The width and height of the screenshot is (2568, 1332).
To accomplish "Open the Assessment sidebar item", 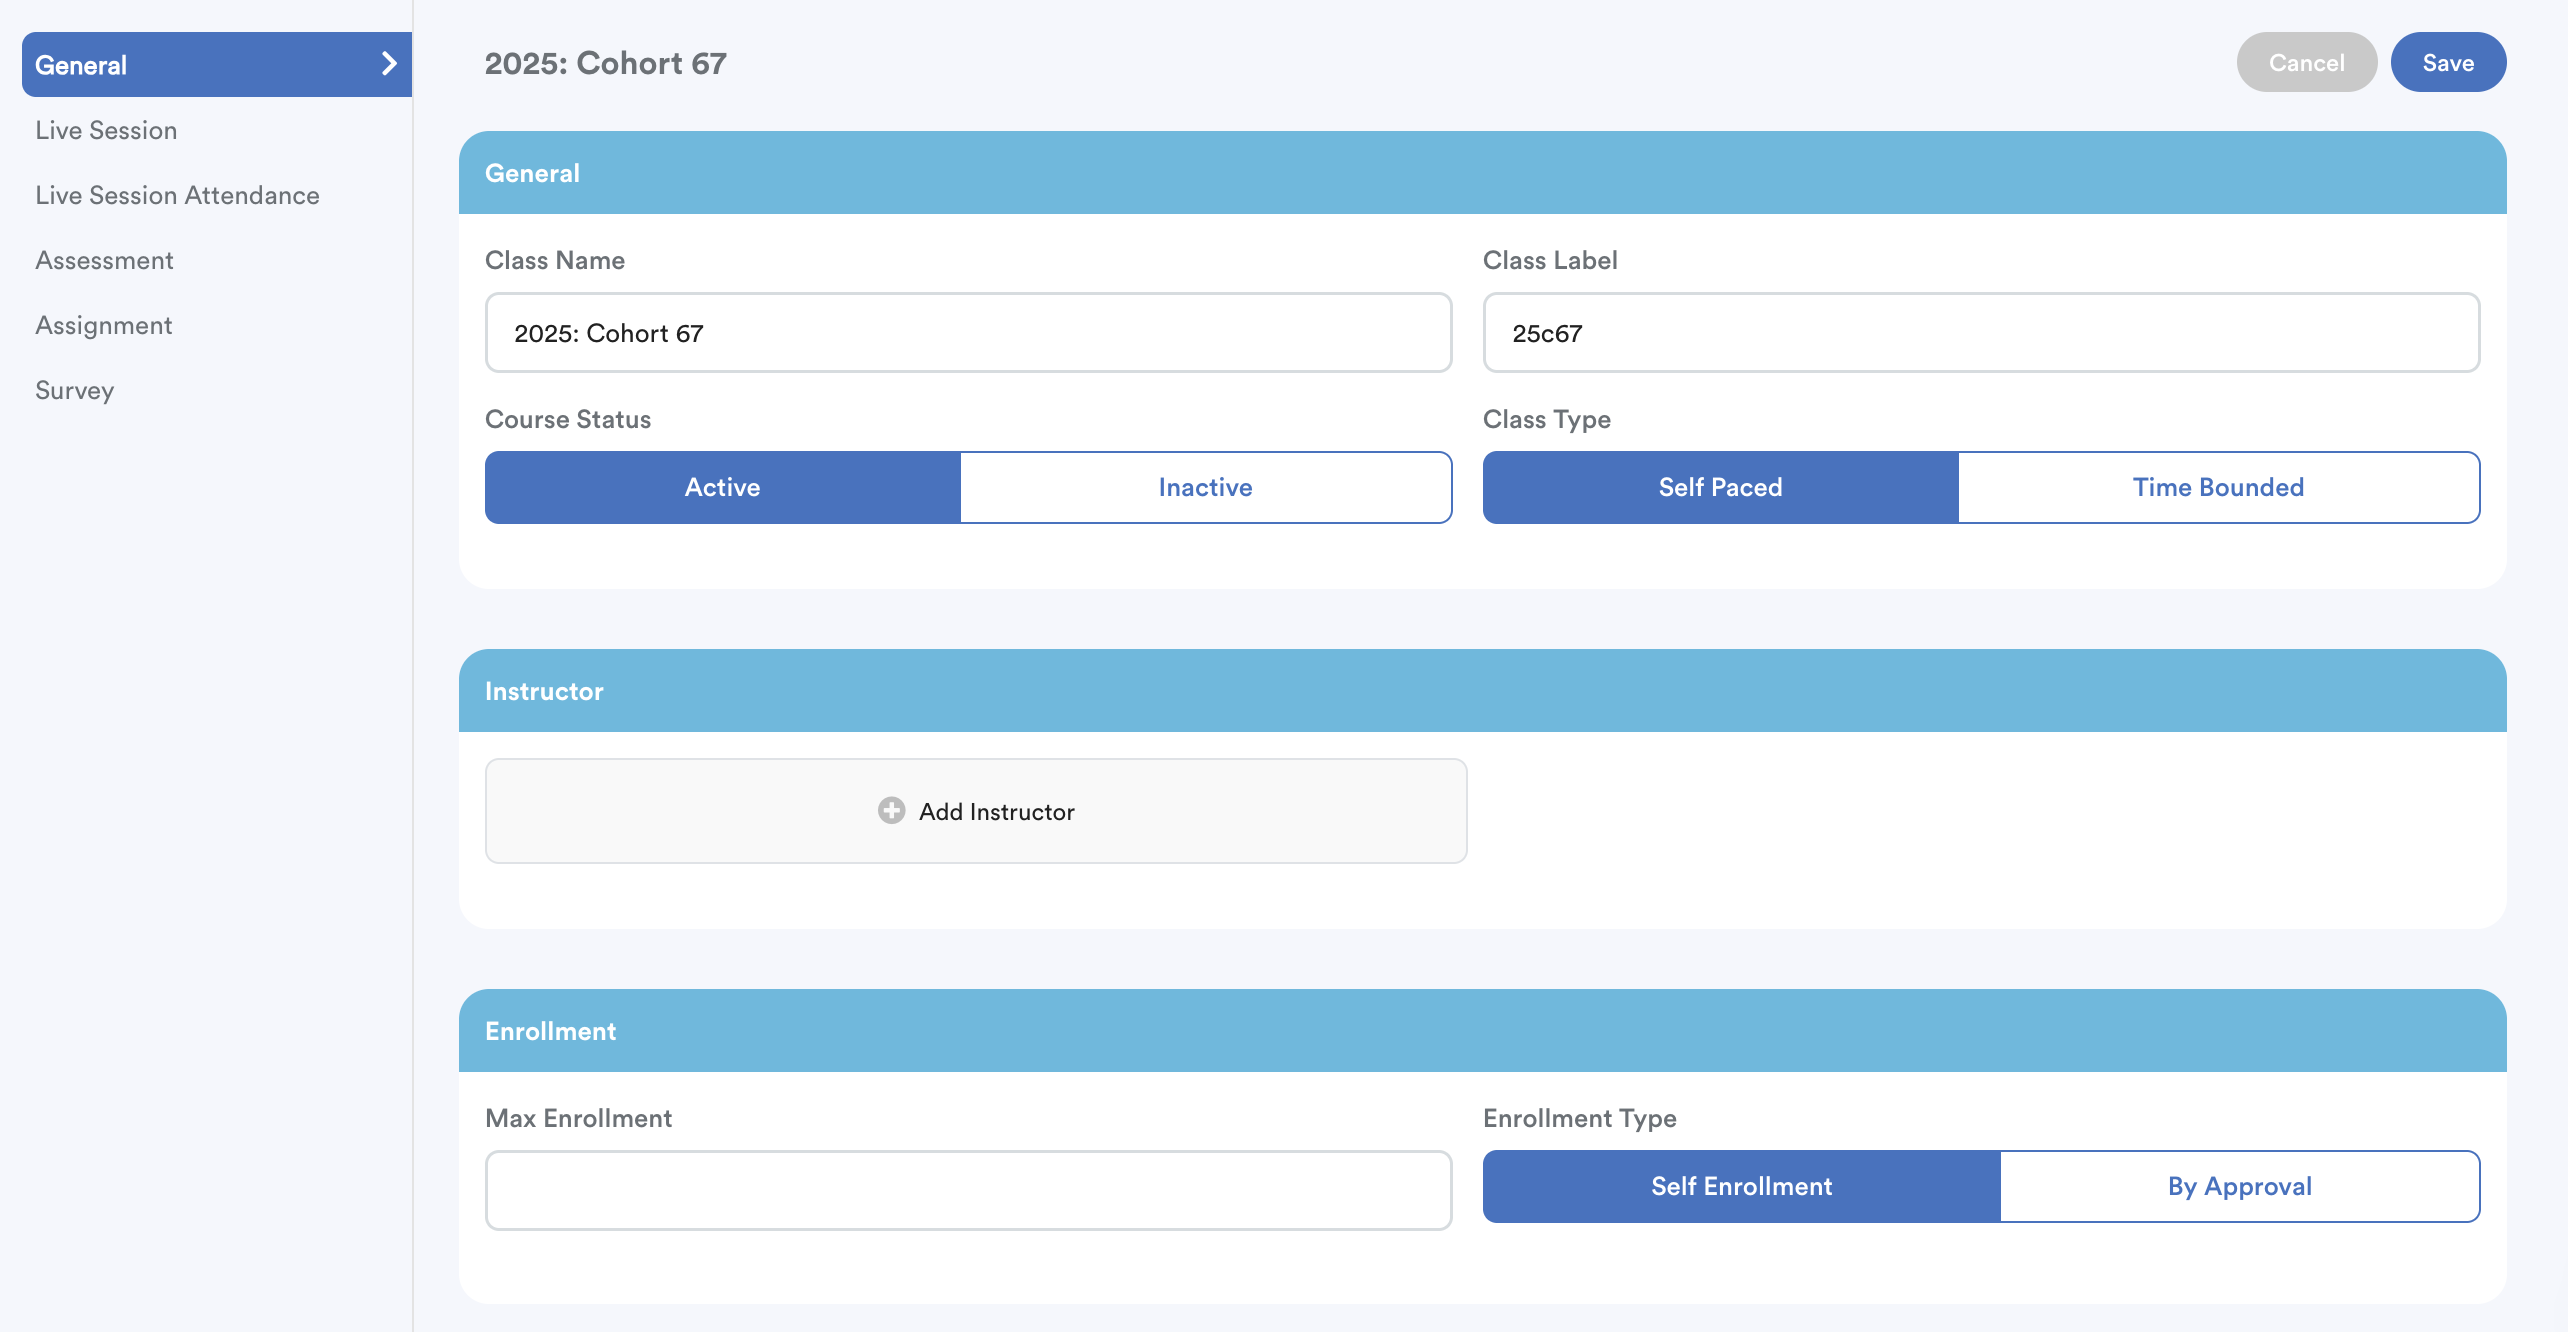I will click(x=104, y=260).
